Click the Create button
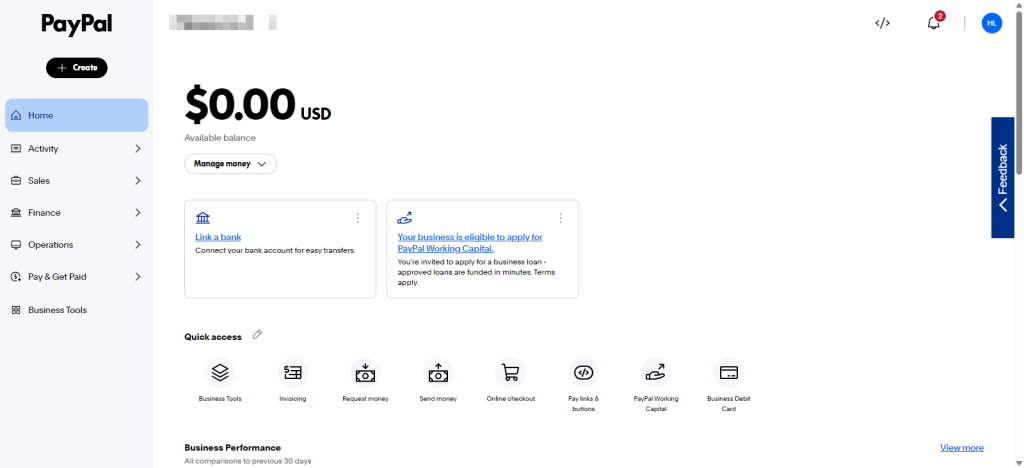Image resolution: width=1024 pixels, height=468 pixels. click(x=76, y=68)
